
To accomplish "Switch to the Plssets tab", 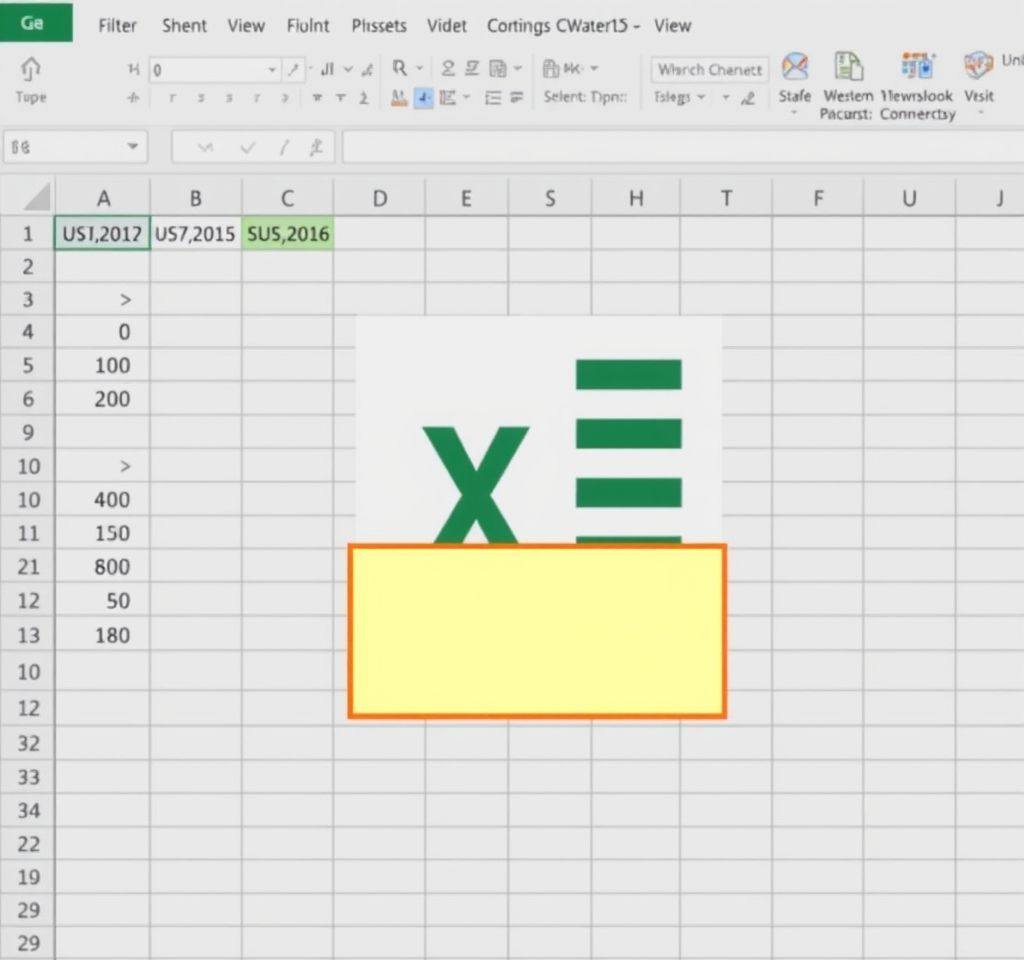I will pyautogui.click(x=379, y=25).
